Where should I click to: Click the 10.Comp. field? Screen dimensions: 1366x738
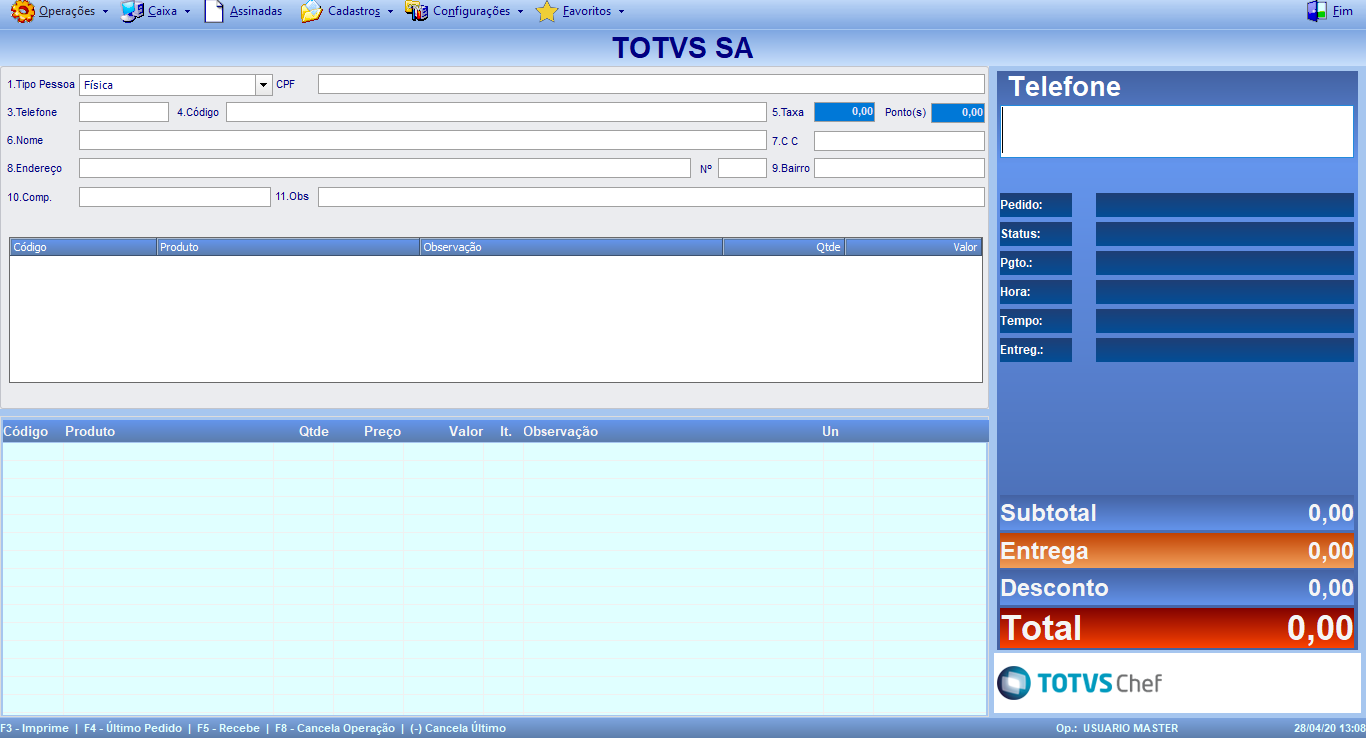click(175, 197)
